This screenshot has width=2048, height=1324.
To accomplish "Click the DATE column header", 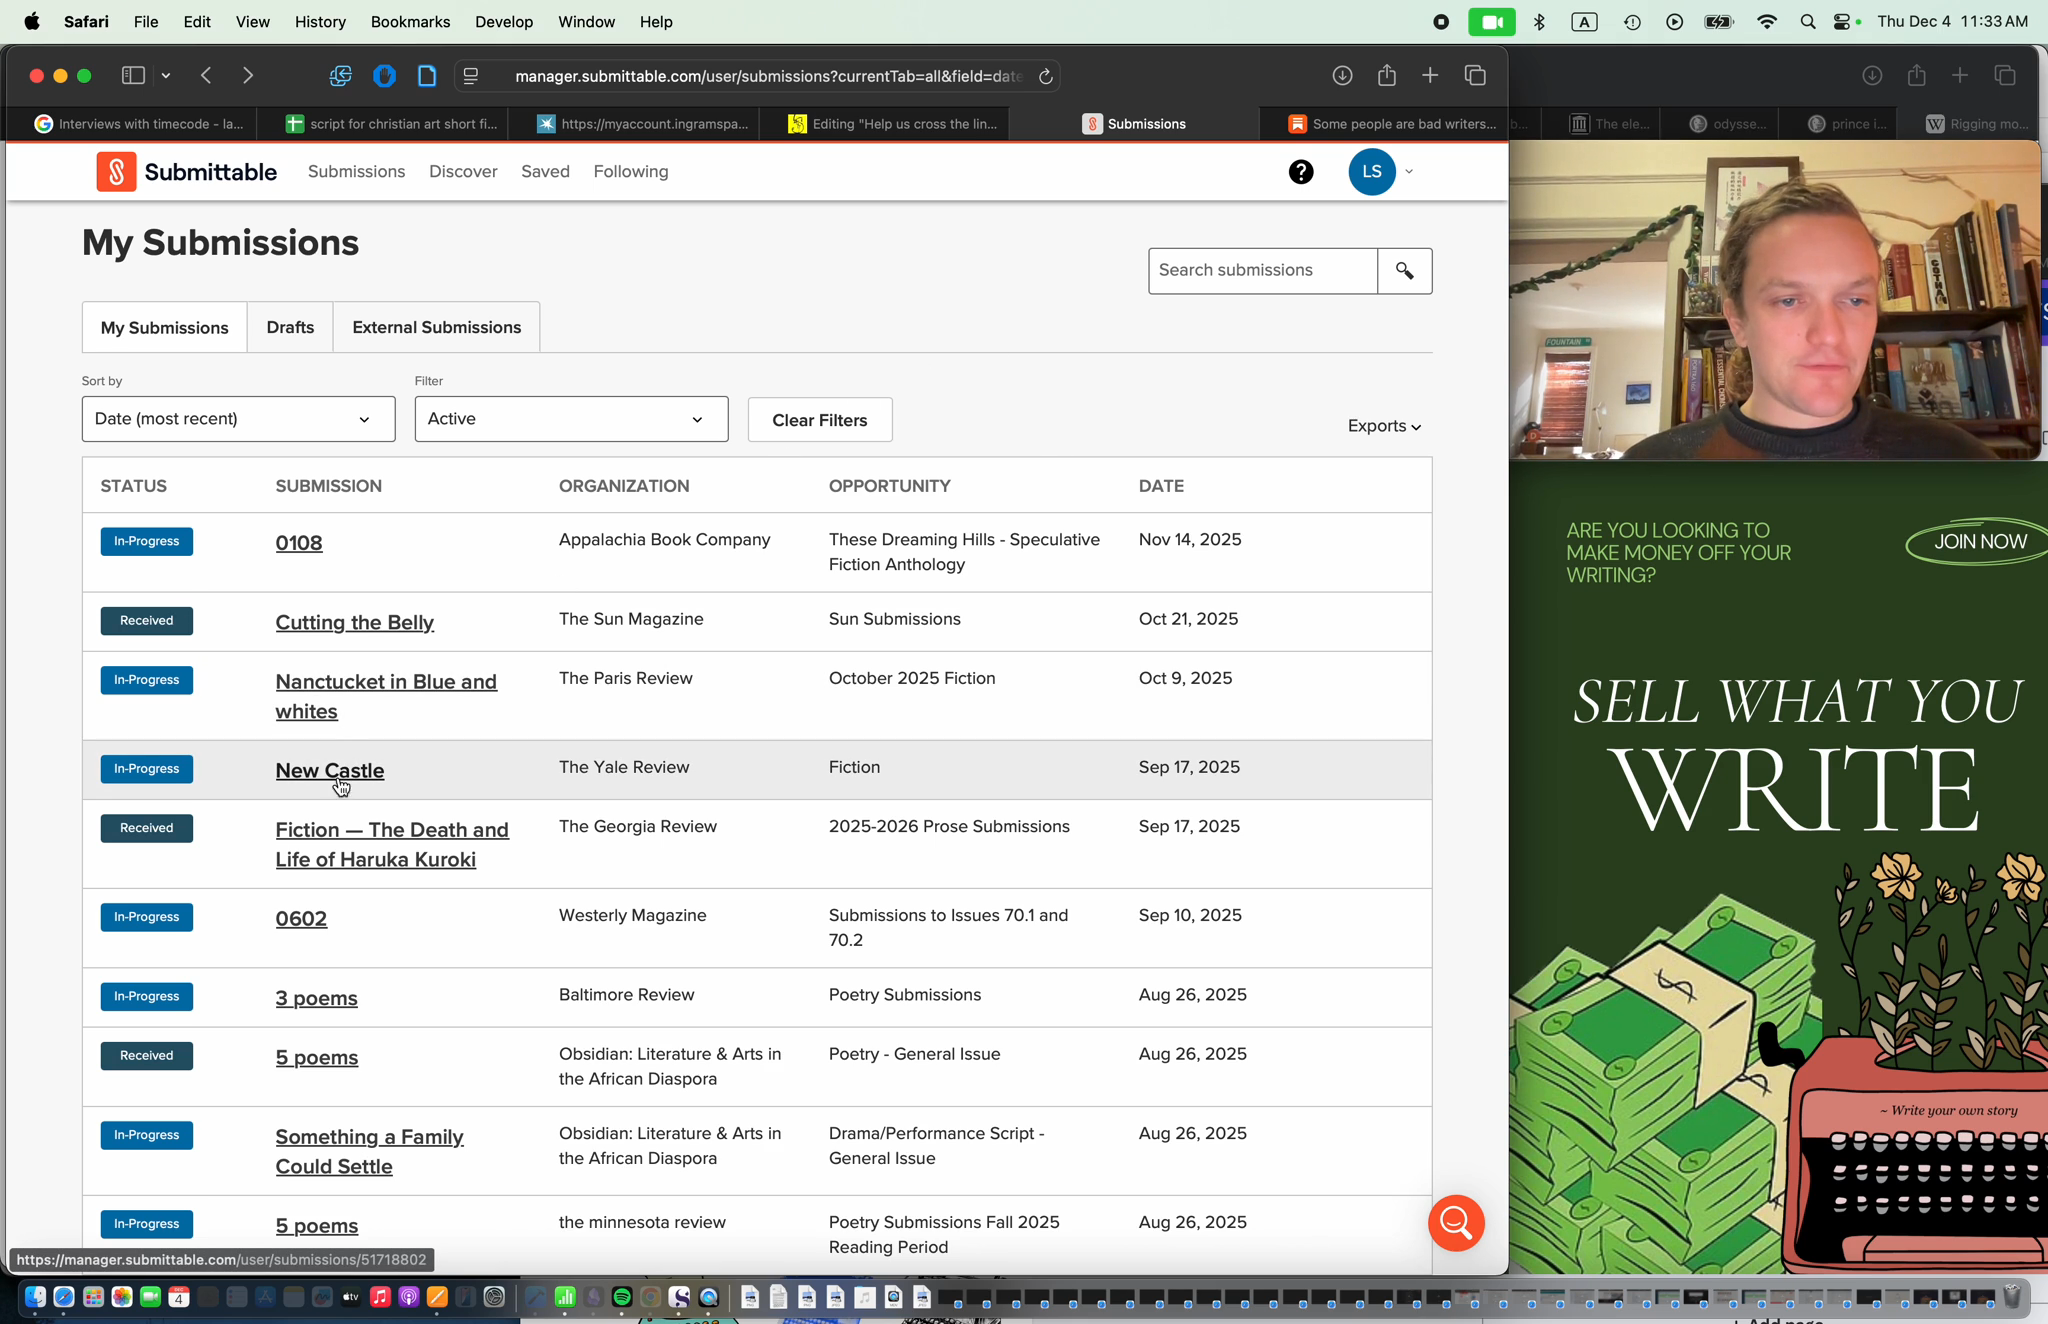I will point(1161,486).
